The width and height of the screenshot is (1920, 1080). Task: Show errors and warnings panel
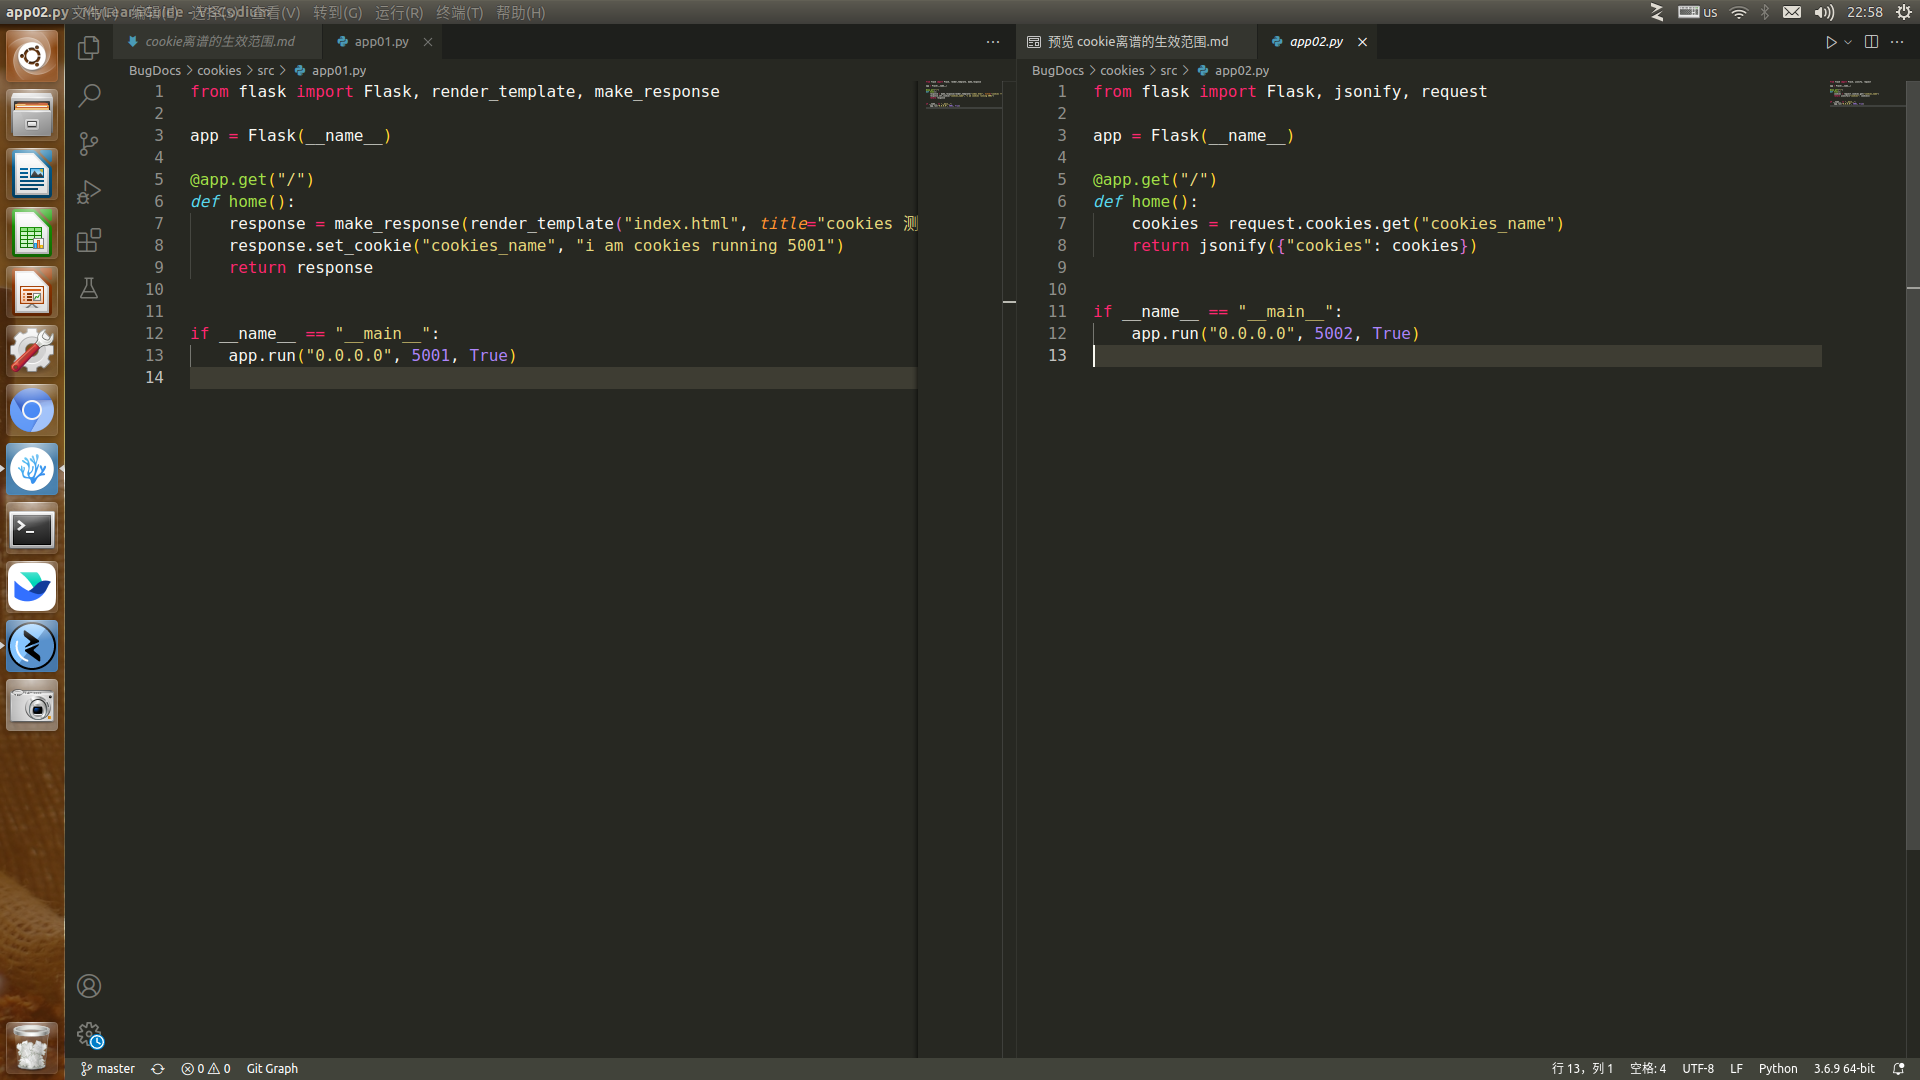206,1069
